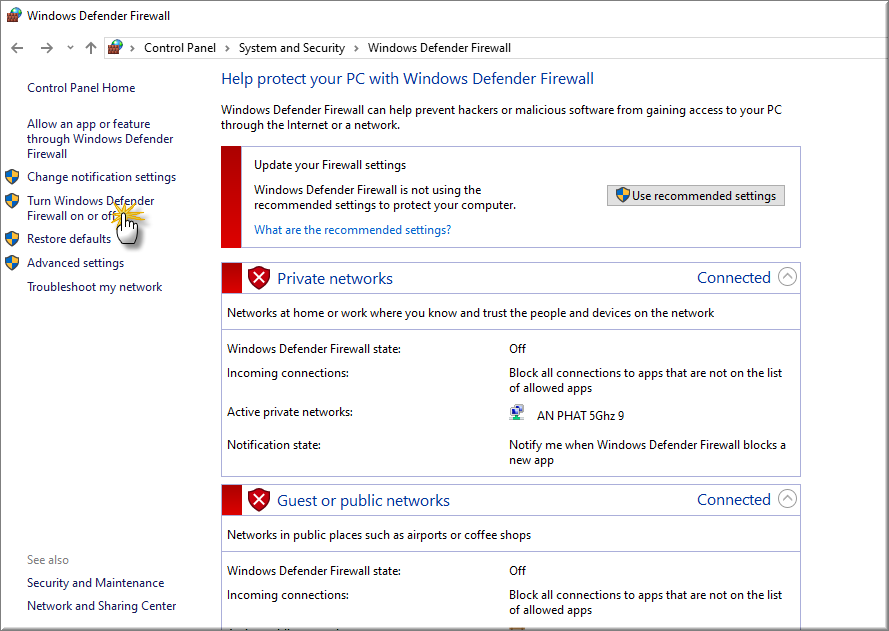Go back with the Back arrow
The width and height of the screenshot is (889, 631).
click(x=18, y=48)
